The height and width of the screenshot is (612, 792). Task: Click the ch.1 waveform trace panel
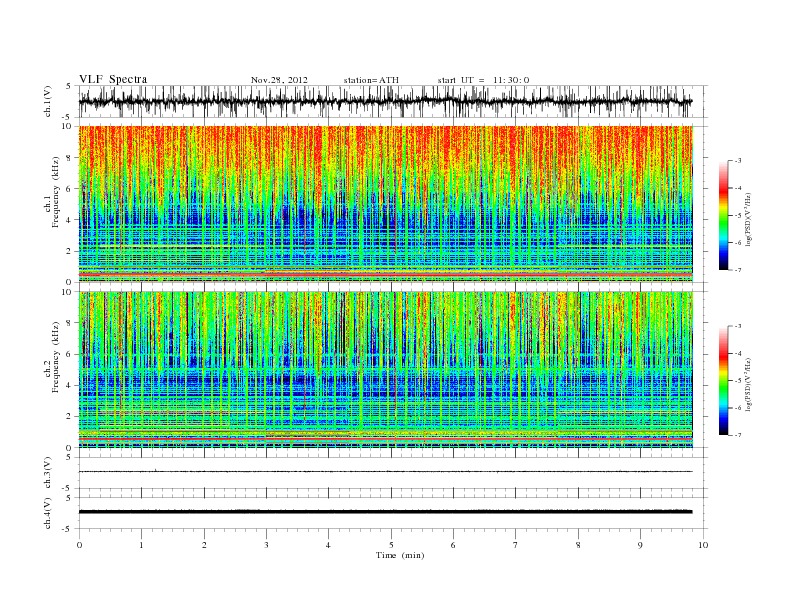click(x=393, y=101)
